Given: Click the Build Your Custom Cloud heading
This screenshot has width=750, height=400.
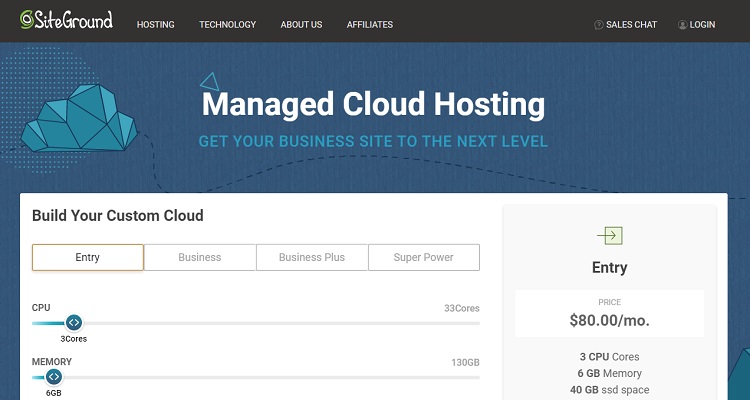Looking at the screenshot, I should coord(118,216).
